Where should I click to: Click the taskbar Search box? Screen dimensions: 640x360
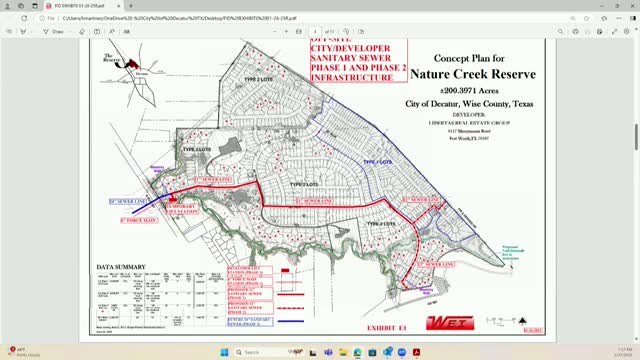269,352
